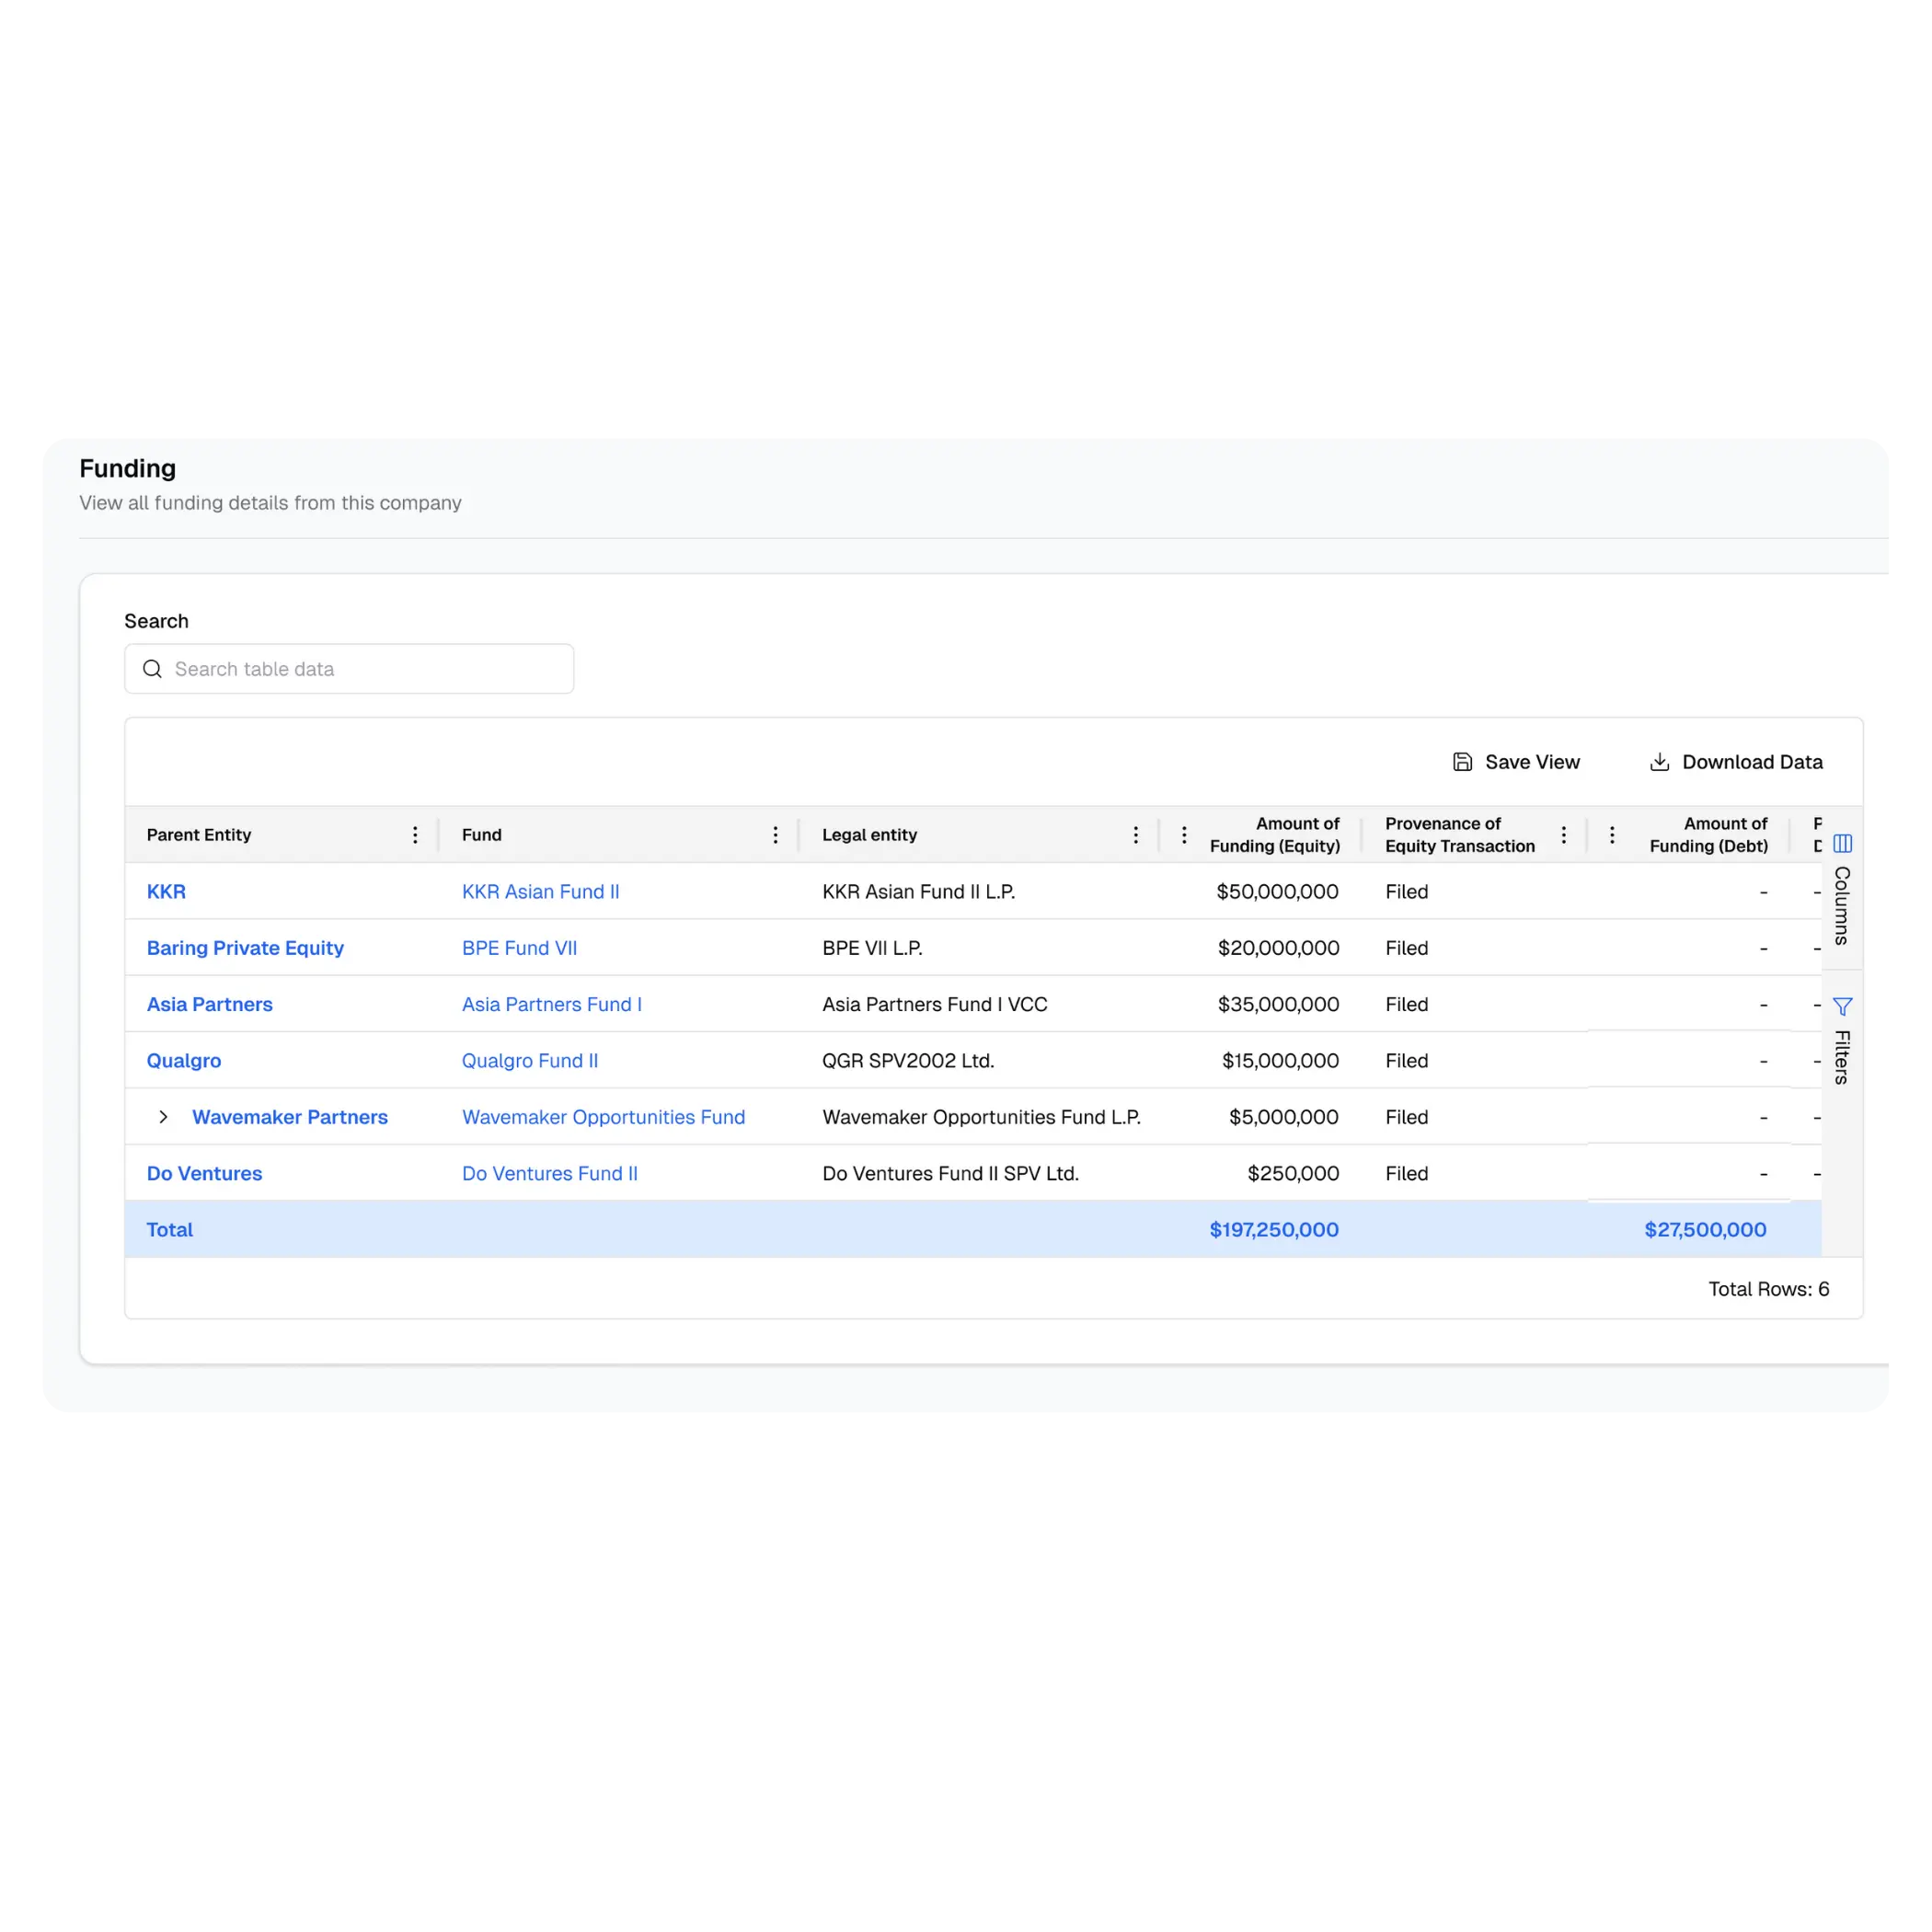Viewport: 1932px width, 1932px height.
Task: Open the Parent Entity column menu
Action: tap(415, 835)
